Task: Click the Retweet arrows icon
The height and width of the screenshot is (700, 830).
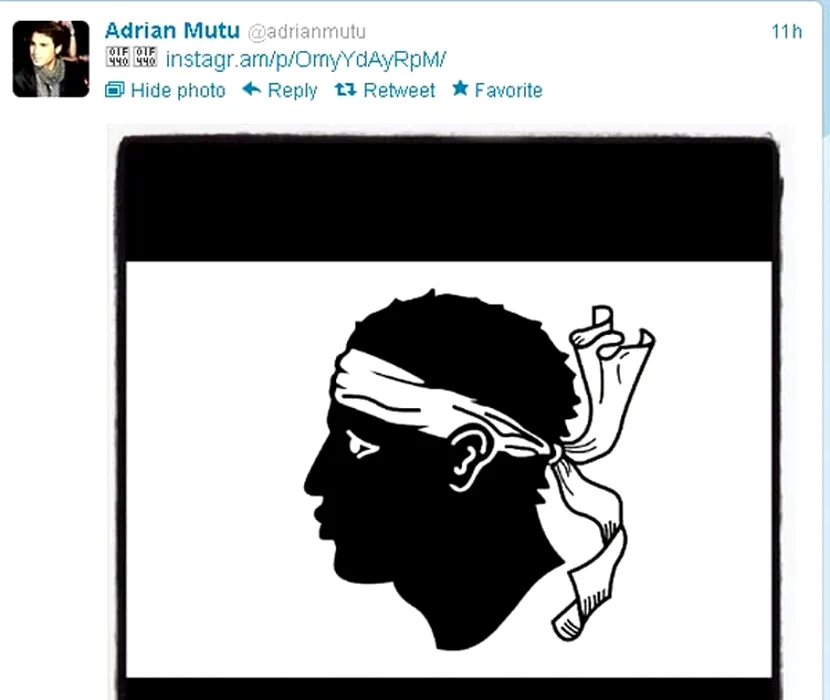Action: coord(345,90)
